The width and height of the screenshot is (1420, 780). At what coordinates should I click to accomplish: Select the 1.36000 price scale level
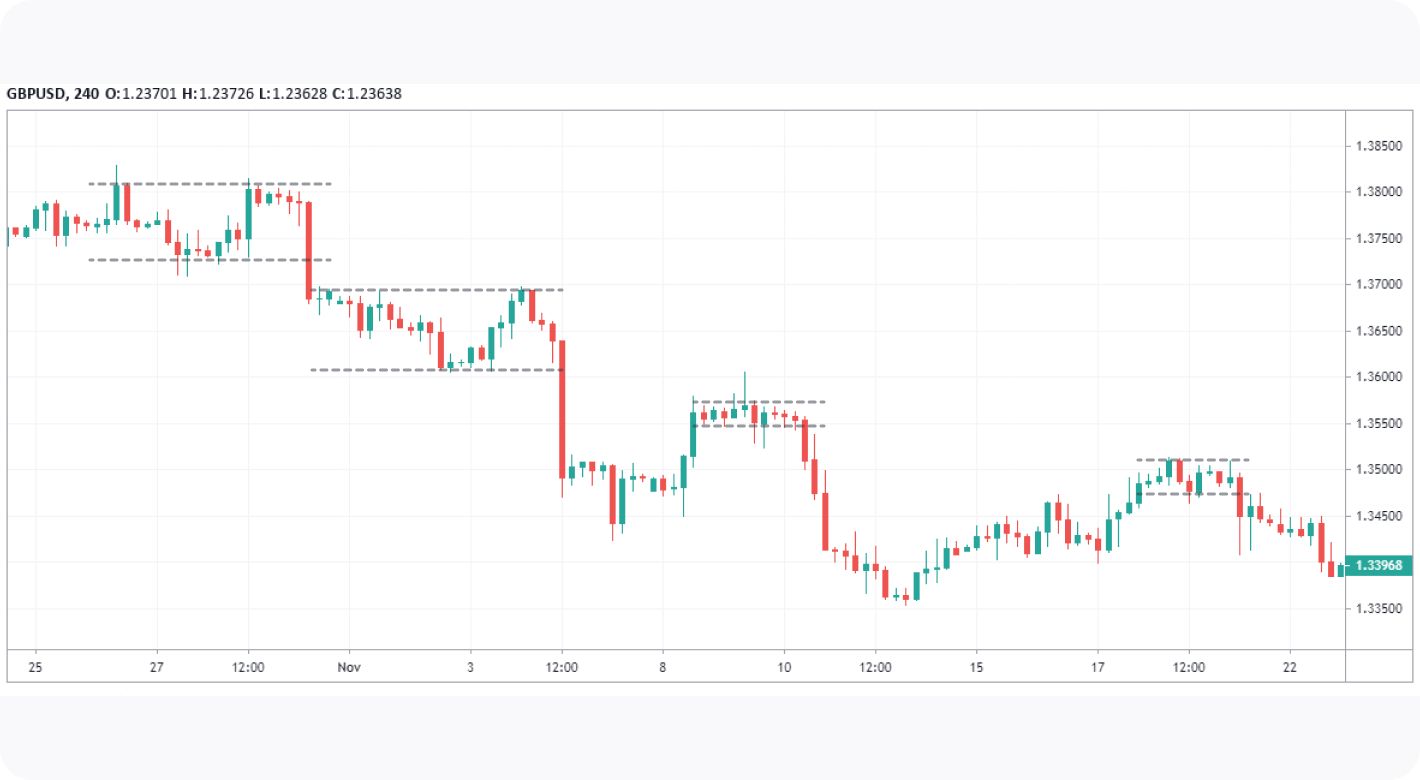coord(1378,377)
